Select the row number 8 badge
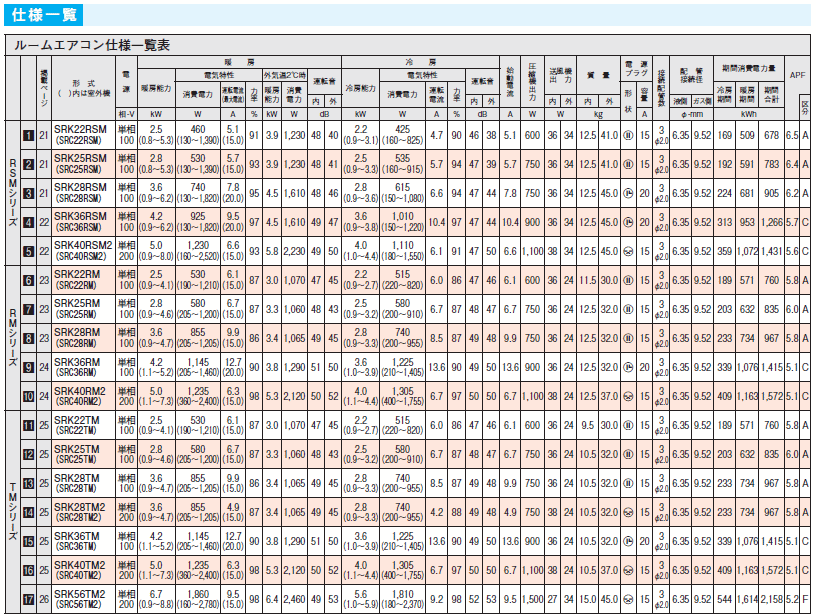This screenshot has width=816, height=614. (x=29, y=338)
